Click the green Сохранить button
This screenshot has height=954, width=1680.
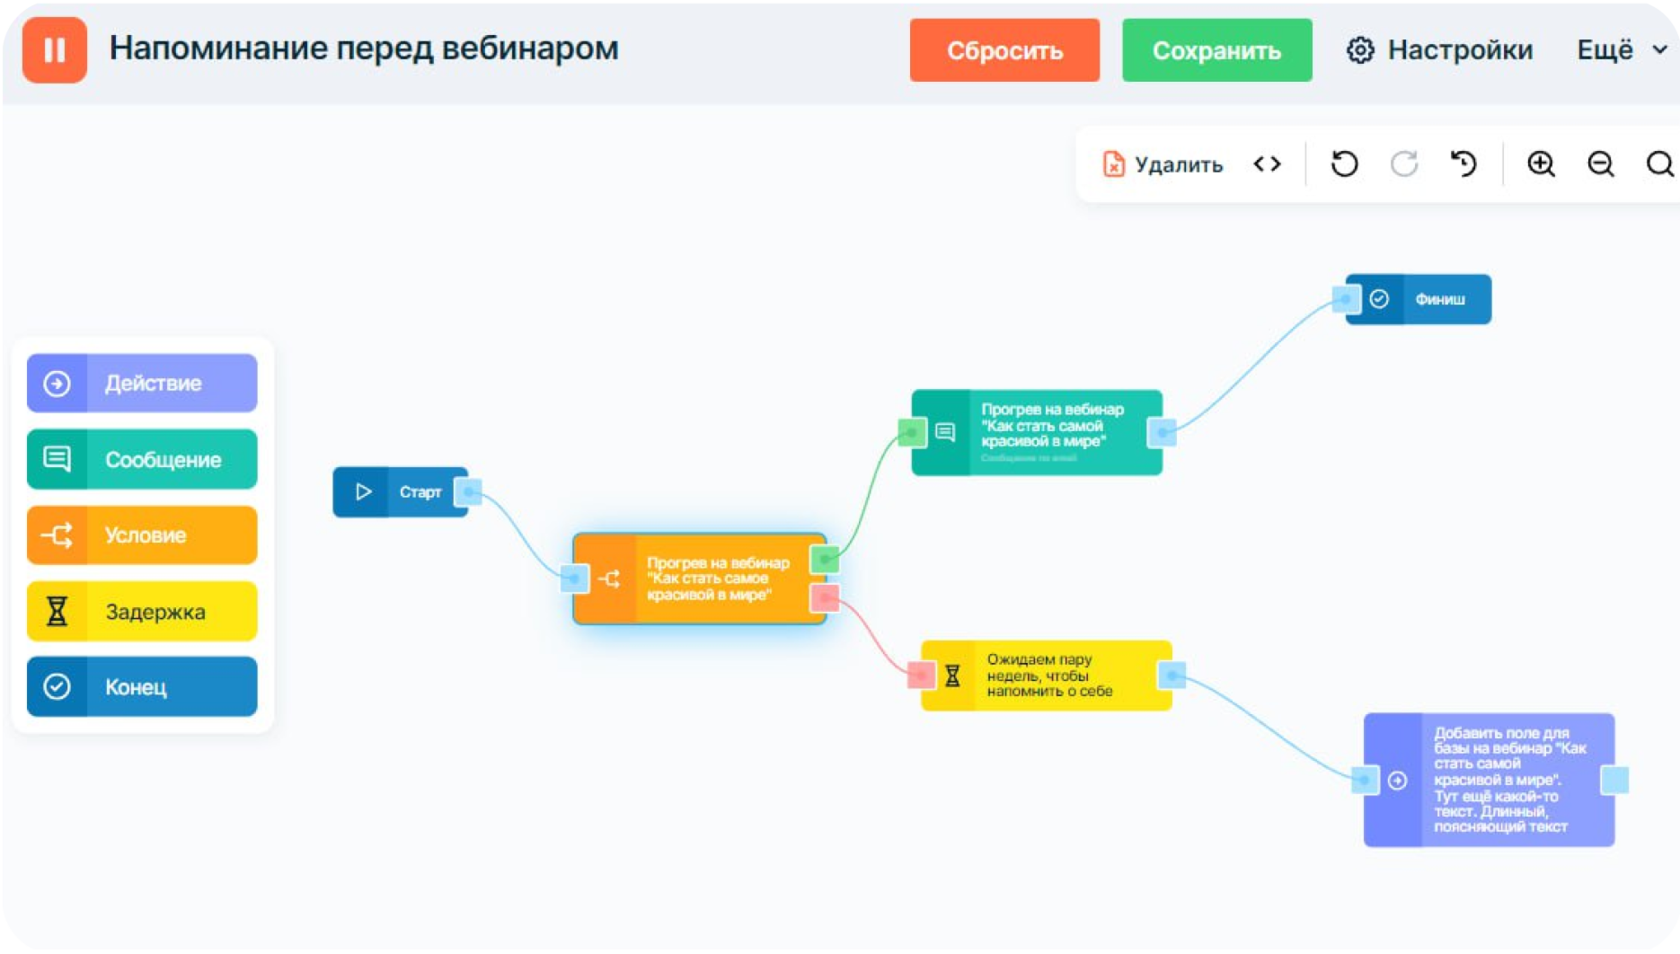(x=1217, y=50)
